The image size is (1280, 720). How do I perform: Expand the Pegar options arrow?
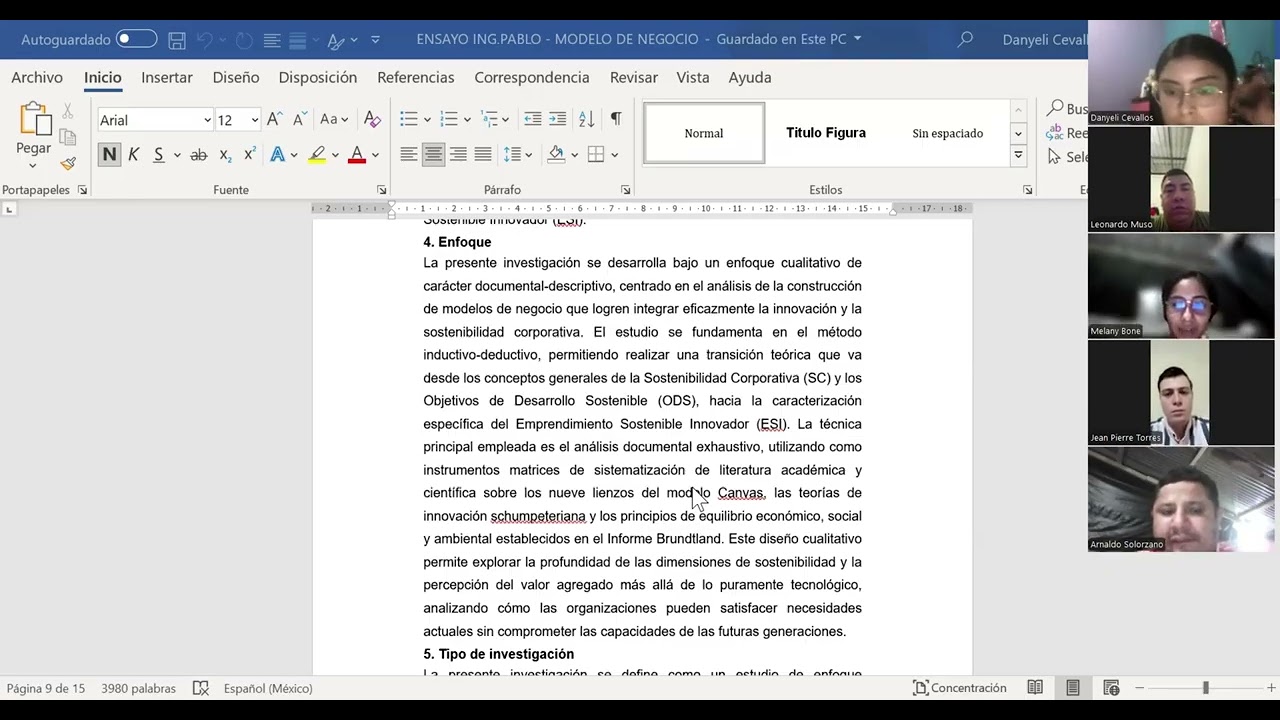pyautogui.click(x=33, y=165)
